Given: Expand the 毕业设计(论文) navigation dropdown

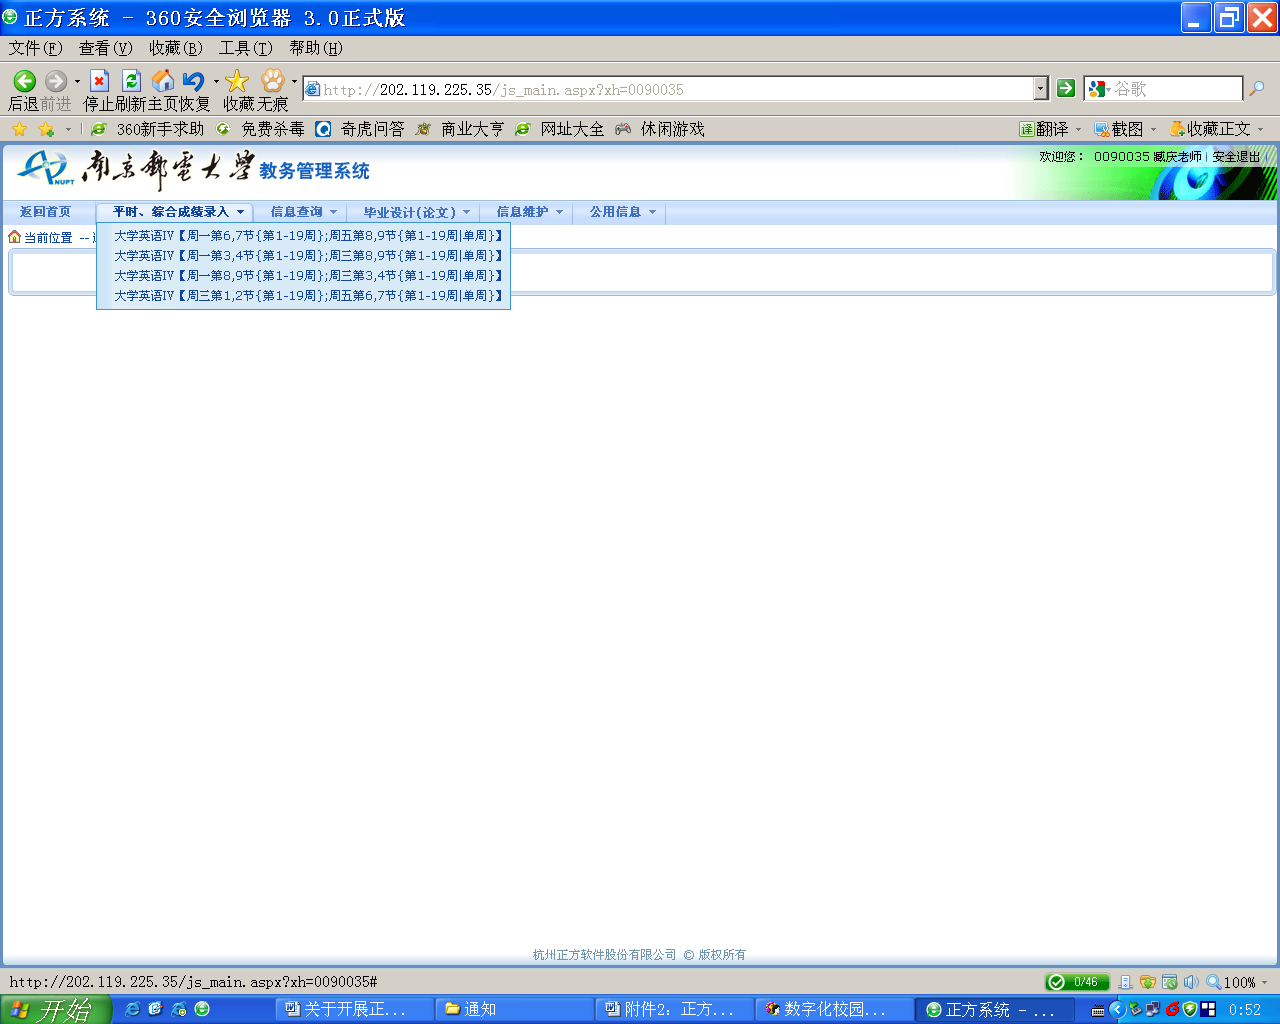Looking at the screenshot, I should (416, 212).
